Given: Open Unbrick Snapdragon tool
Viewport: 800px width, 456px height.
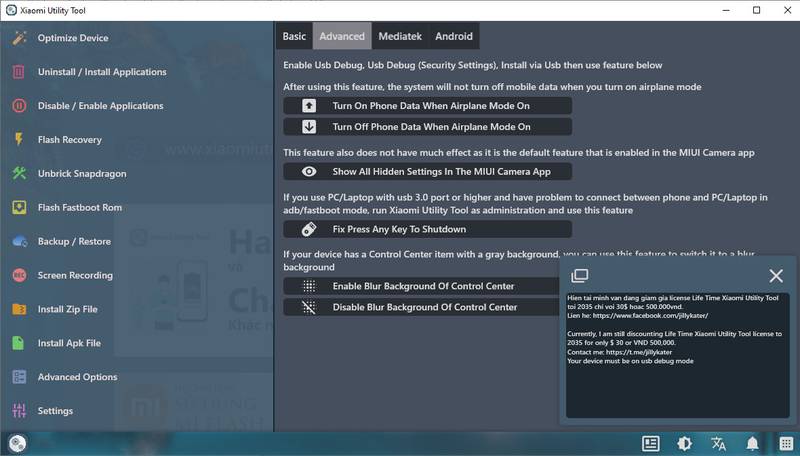Looking at the screenshot, I should pyautogui.click(x=81, y=174).
